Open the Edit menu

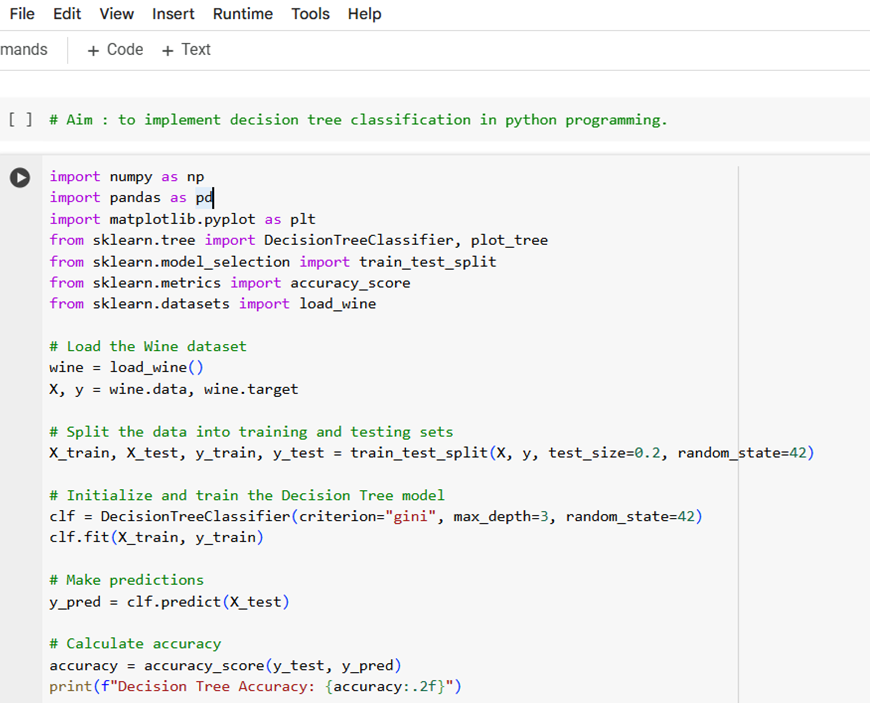pos(67,14)
